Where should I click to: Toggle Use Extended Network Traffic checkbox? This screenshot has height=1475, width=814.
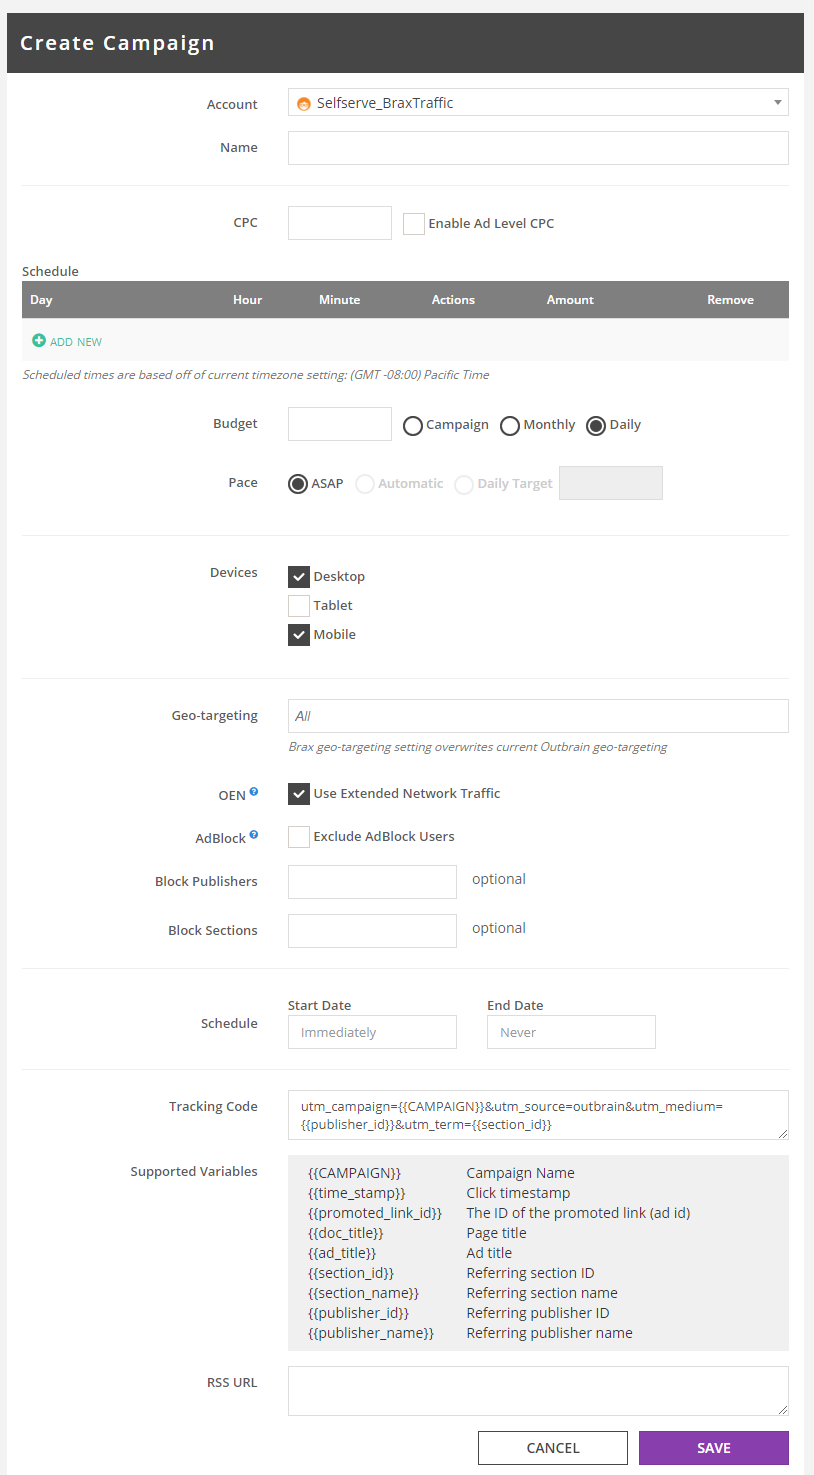coord(299,794)
